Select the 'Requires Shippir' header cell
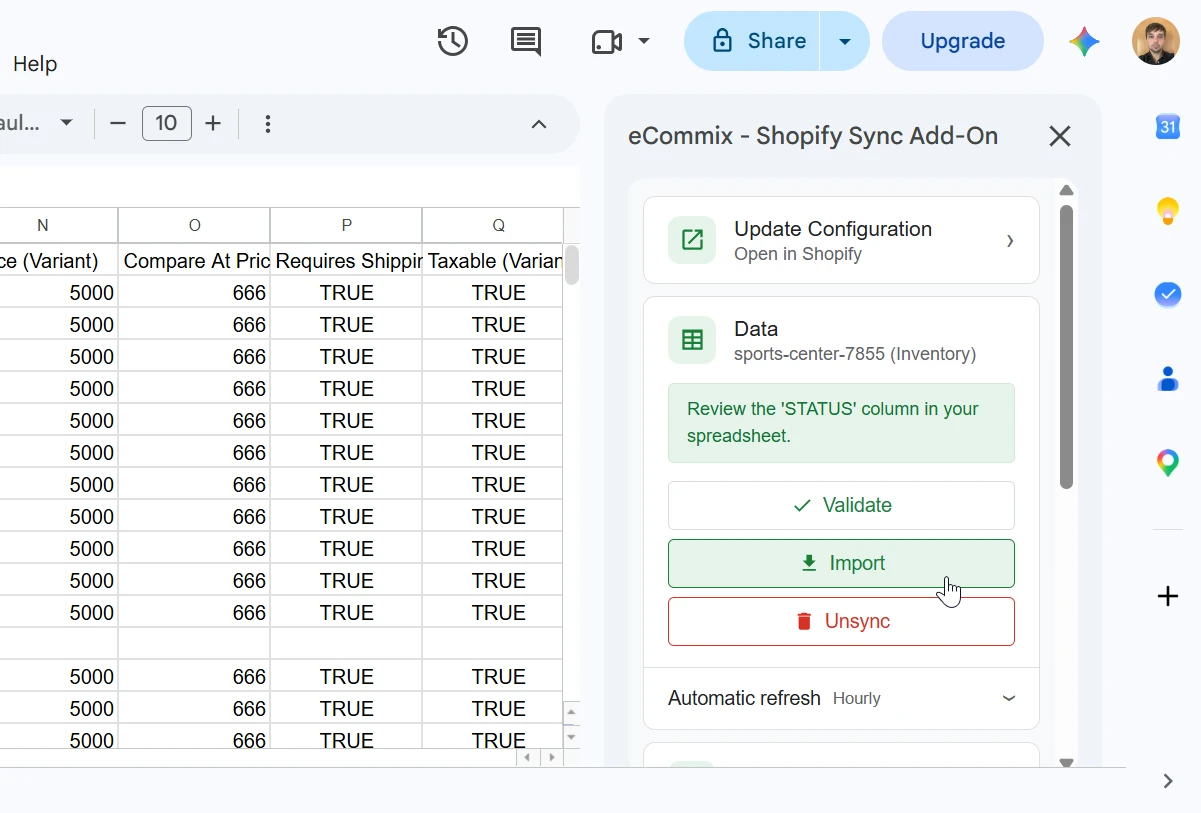The image size is (1201, 813). tap(346, 261)
